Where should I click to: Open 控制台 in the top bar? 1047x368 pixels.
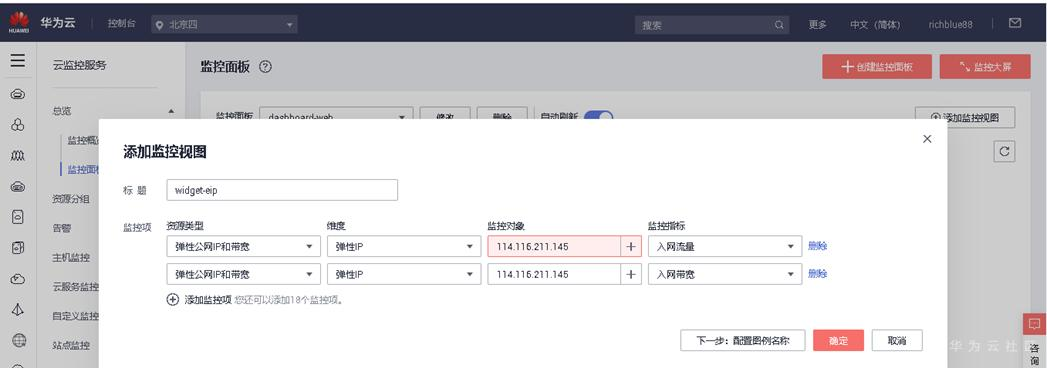click(x=122, y=24)
